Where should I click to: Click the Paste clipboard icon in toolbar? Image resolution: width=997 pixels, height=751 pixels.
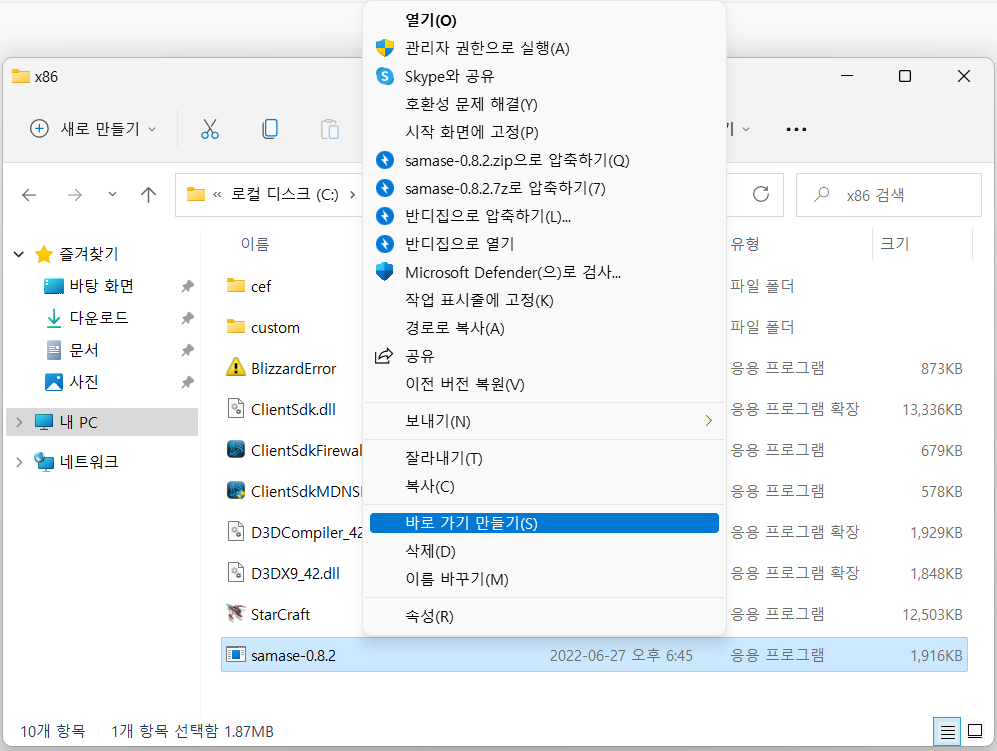coord(329,129)
